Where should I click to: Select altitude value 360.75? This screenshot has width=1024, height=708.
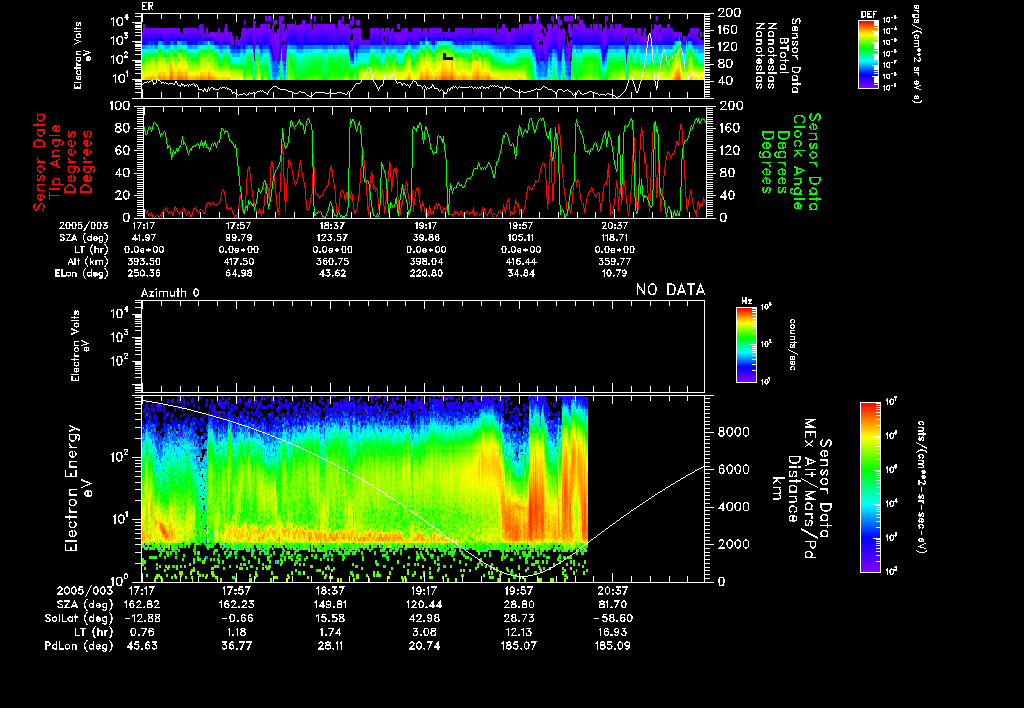[x=332, y=261]
